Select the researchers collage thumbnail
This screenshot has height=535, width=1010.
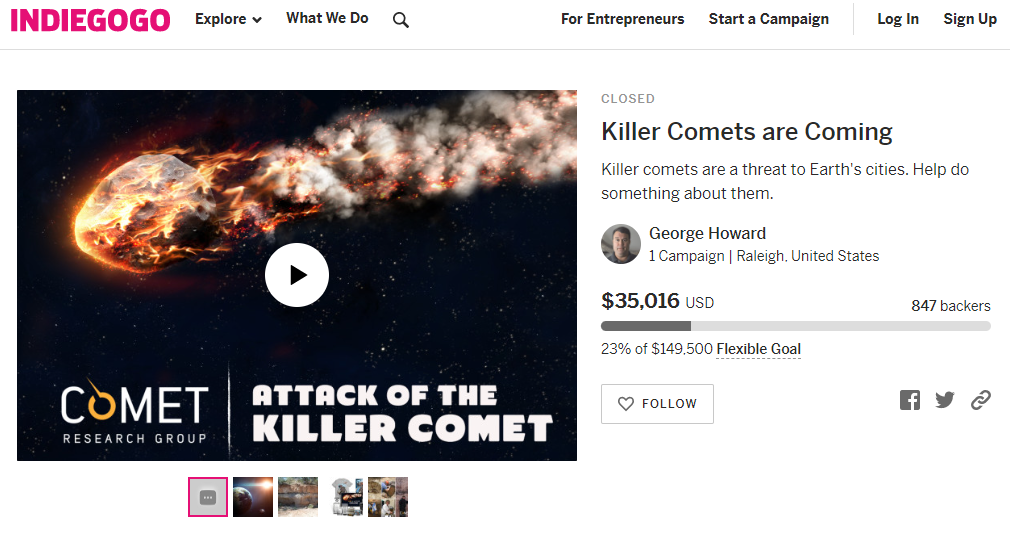[x=388, y=497]
